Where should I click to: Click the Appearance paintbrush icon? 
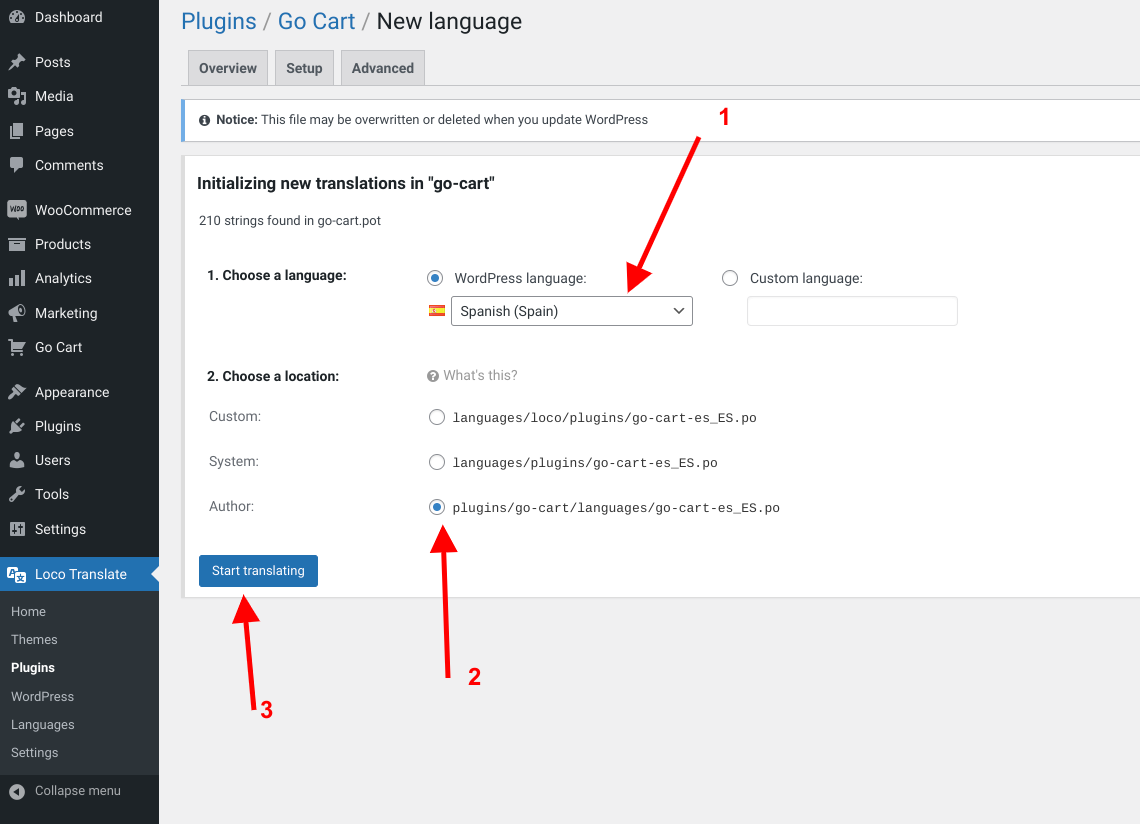tap(17, 392)
